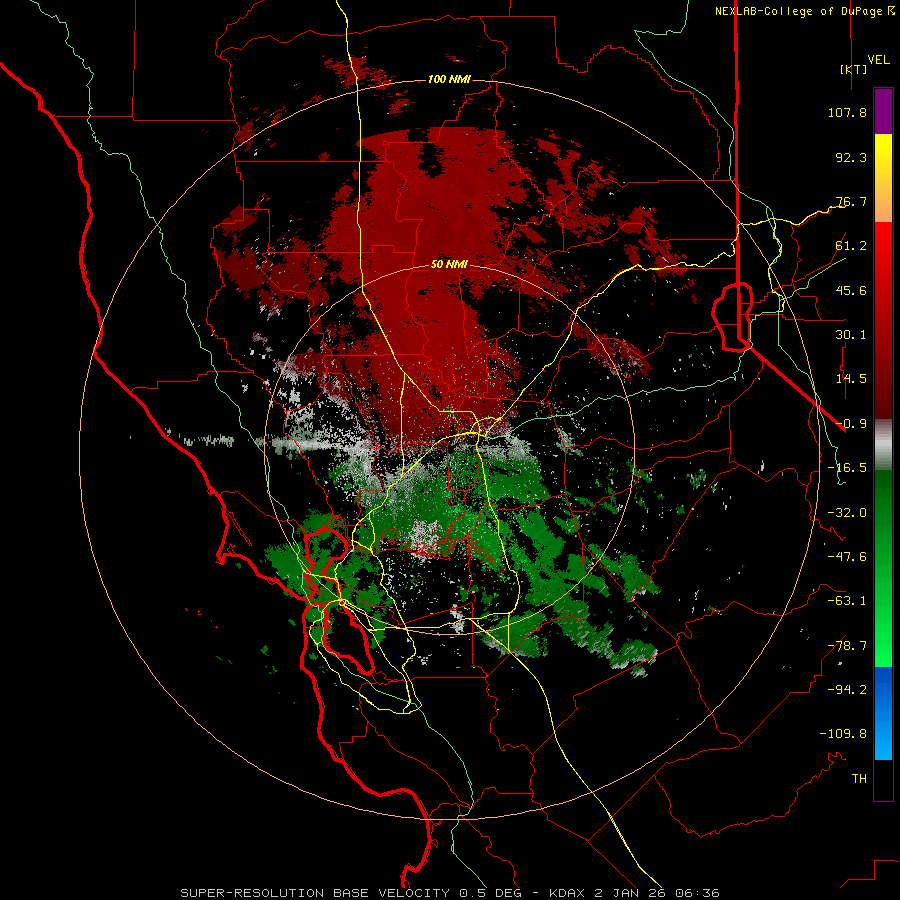Click the -0.9 legend value
The width and height of the screenshot is (900, 900).
(x=851, y=424)
